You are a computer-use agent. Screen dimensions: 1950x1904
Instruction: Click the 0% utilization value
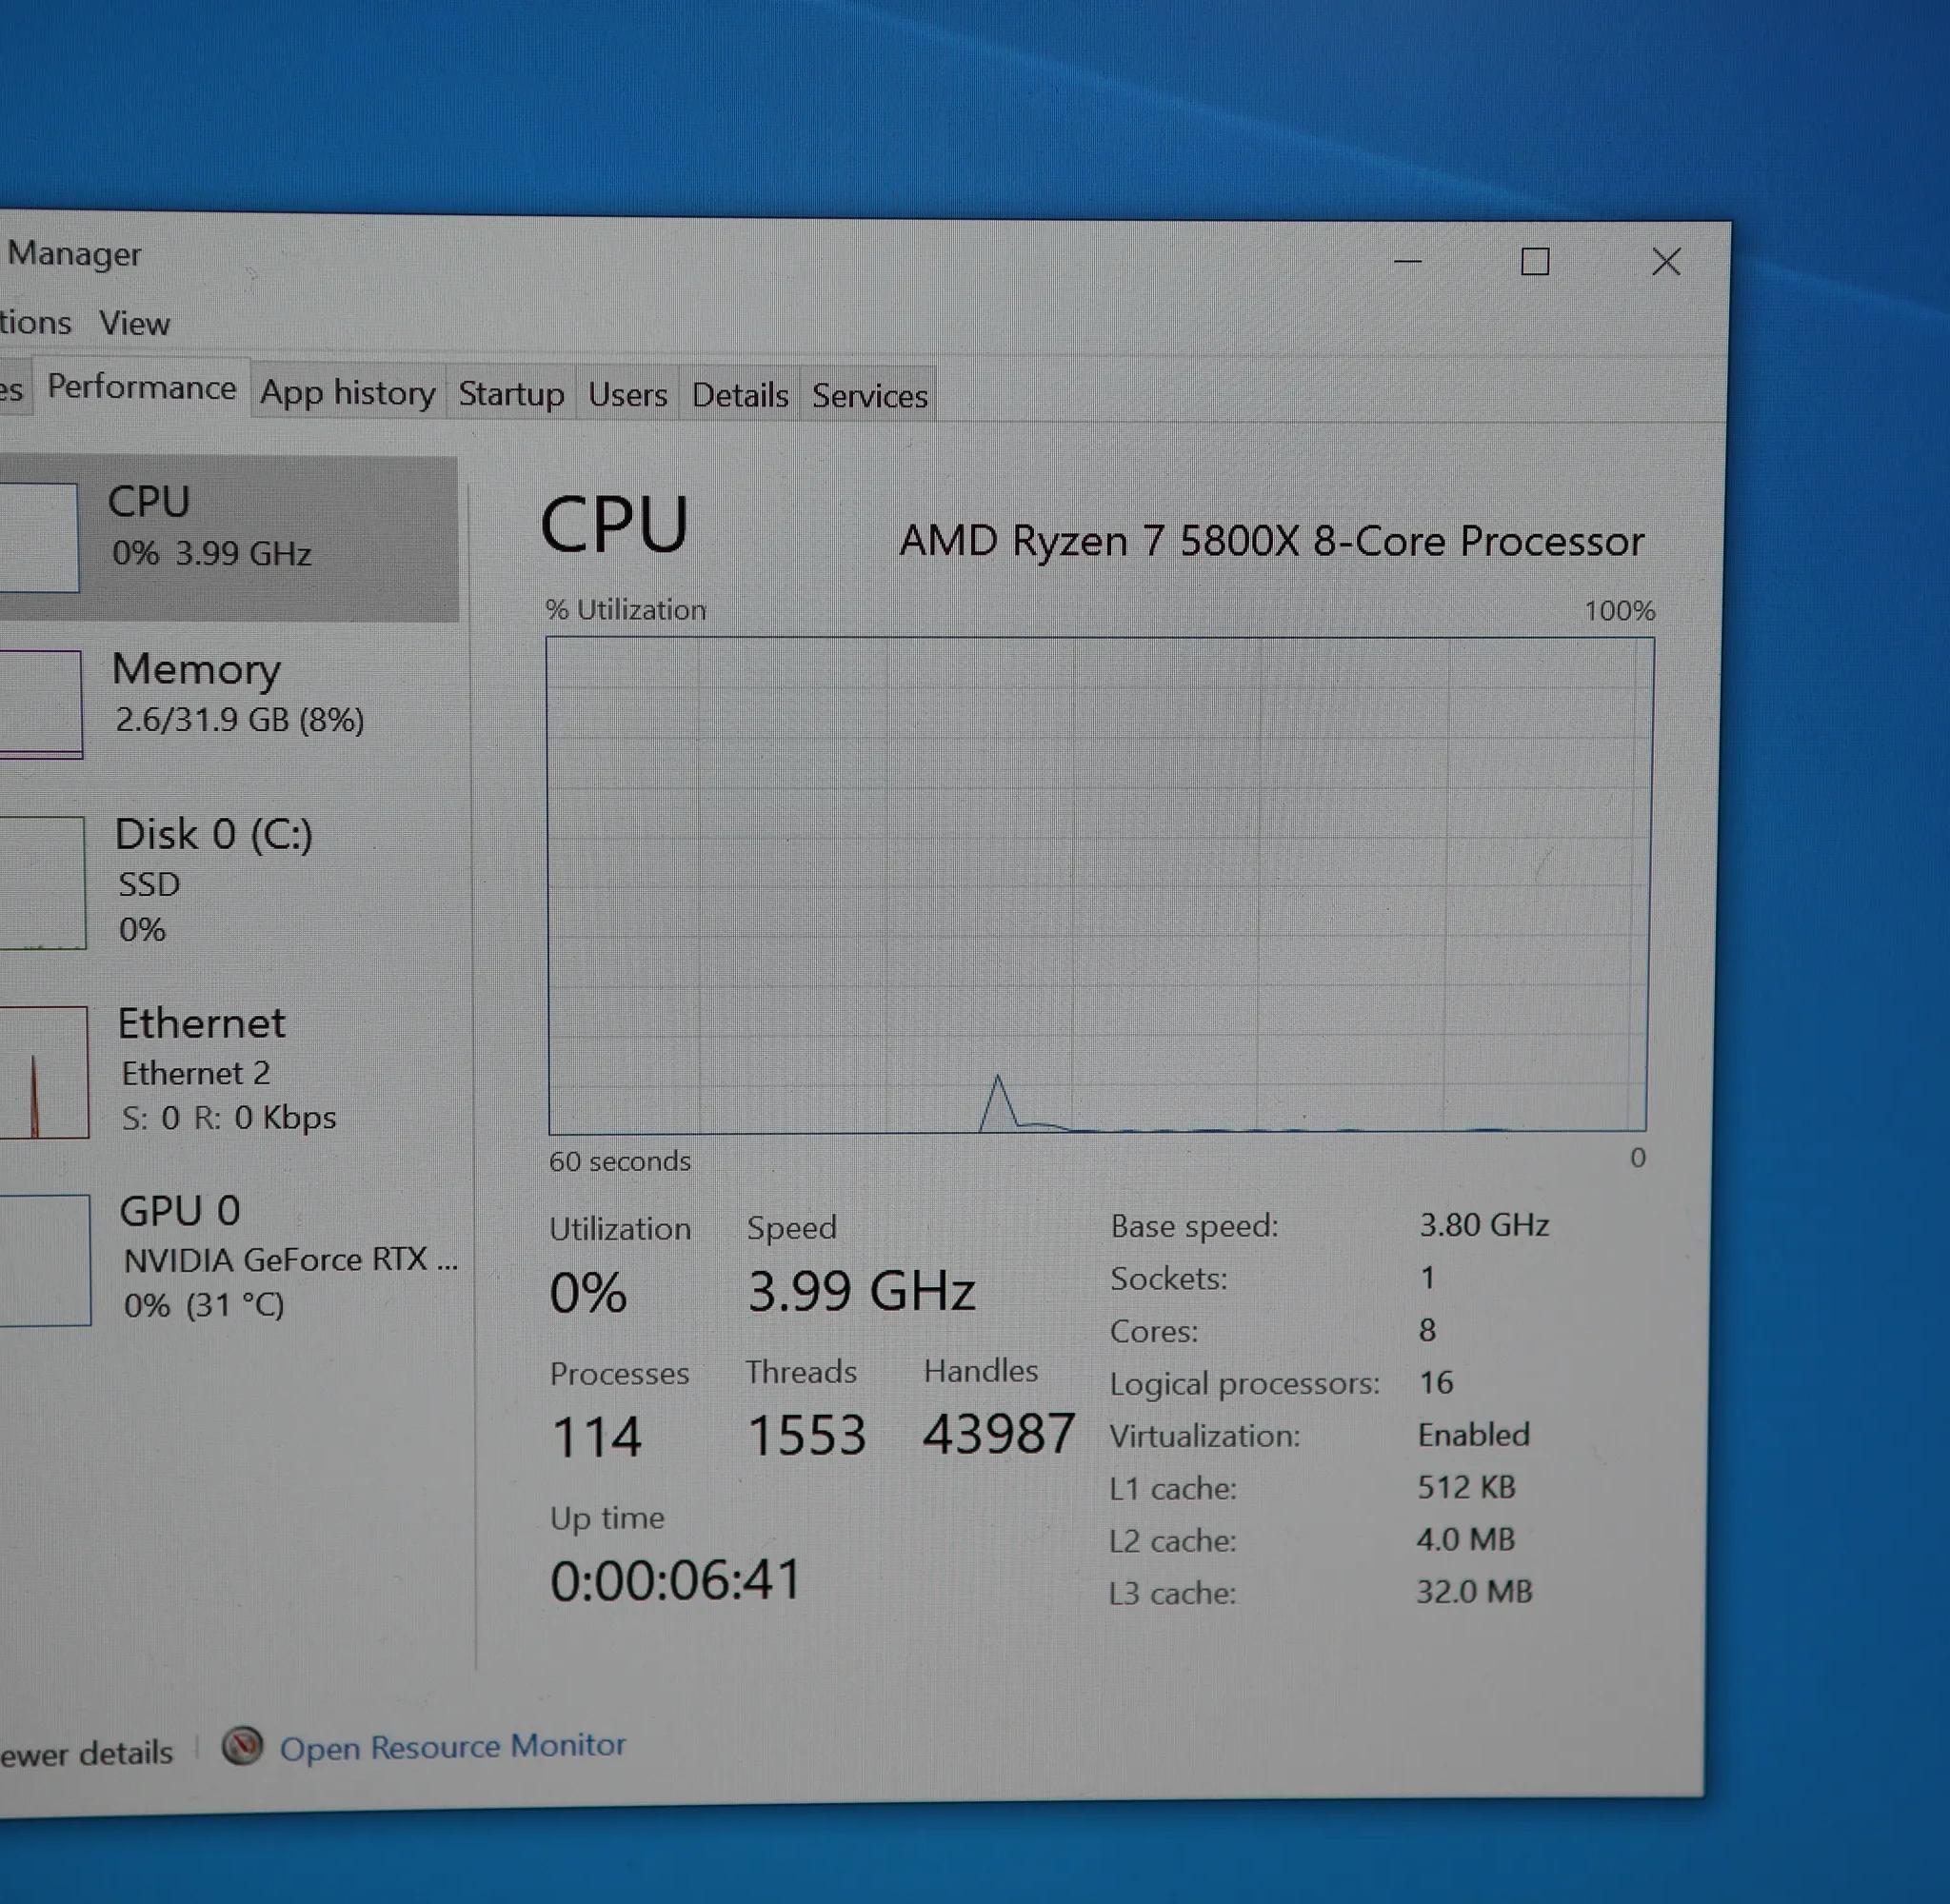[588, 1293]
